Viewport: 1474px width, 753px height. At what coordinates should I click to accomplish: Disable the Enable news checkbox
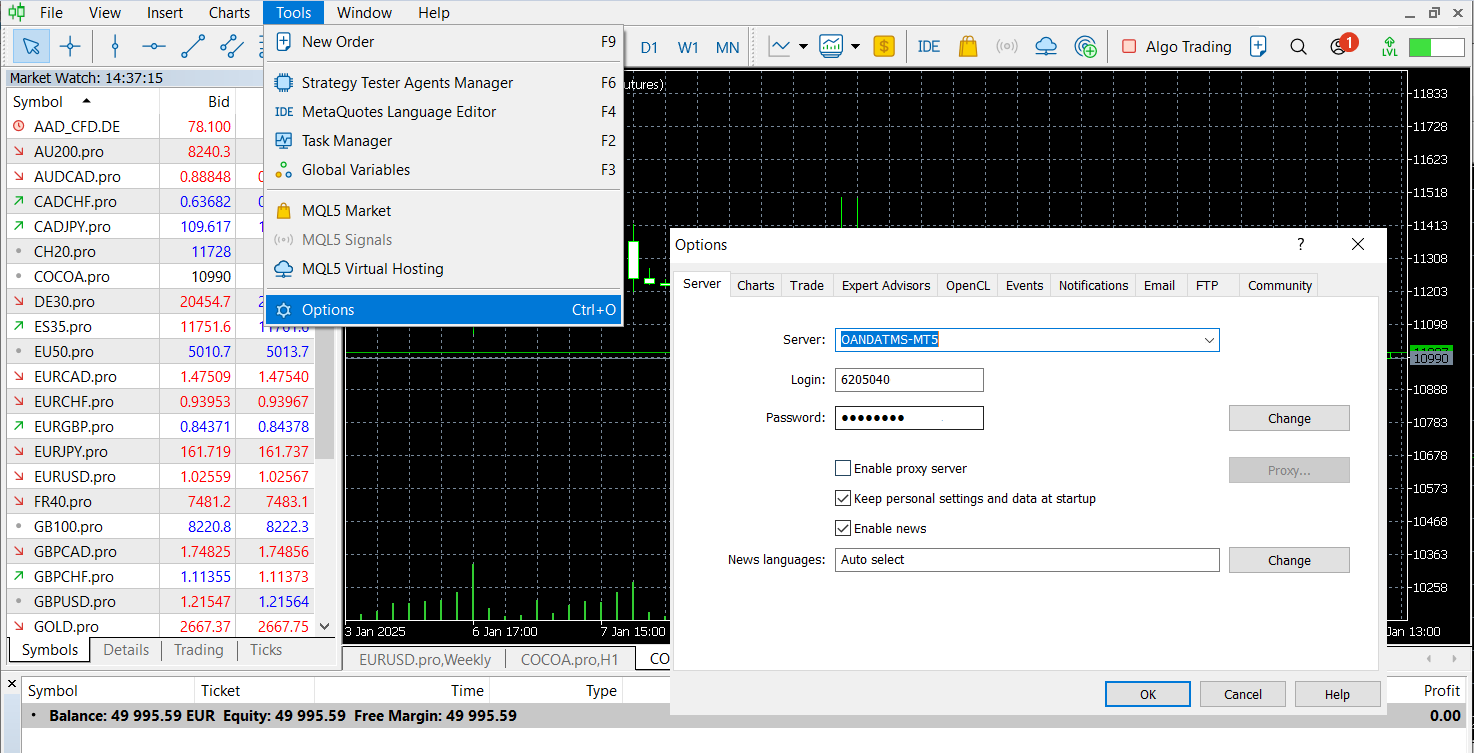[843, 528]
